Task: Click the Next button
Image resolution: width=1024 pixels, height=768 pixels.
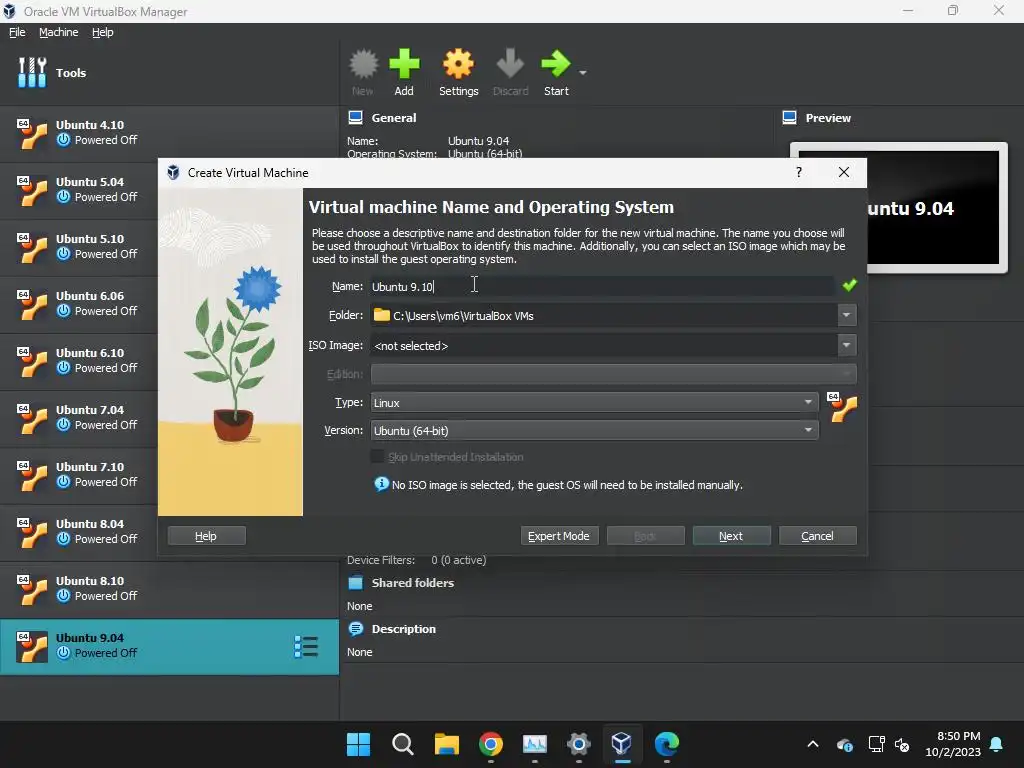Action: click(x=731, y=536)
